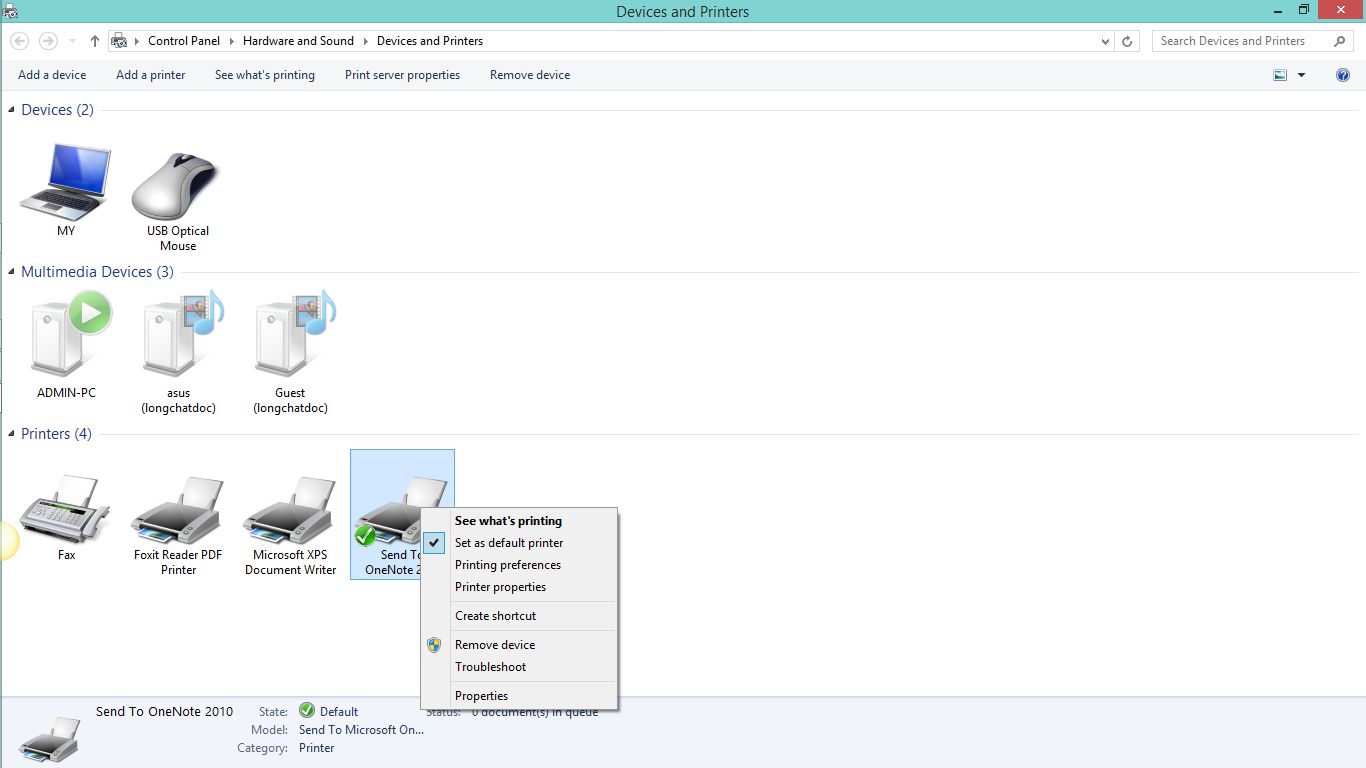
Task: Expand the Hardware and Sound breadcrumb arrow
Action: [365, 41]
